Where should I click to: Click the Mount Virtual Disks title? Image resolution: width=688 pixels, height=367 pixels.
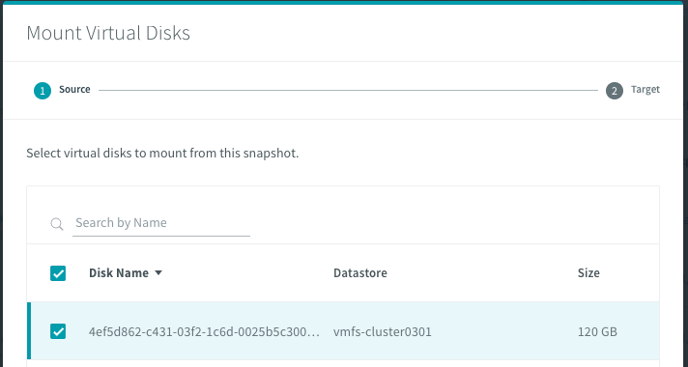[x=108, y=33]
